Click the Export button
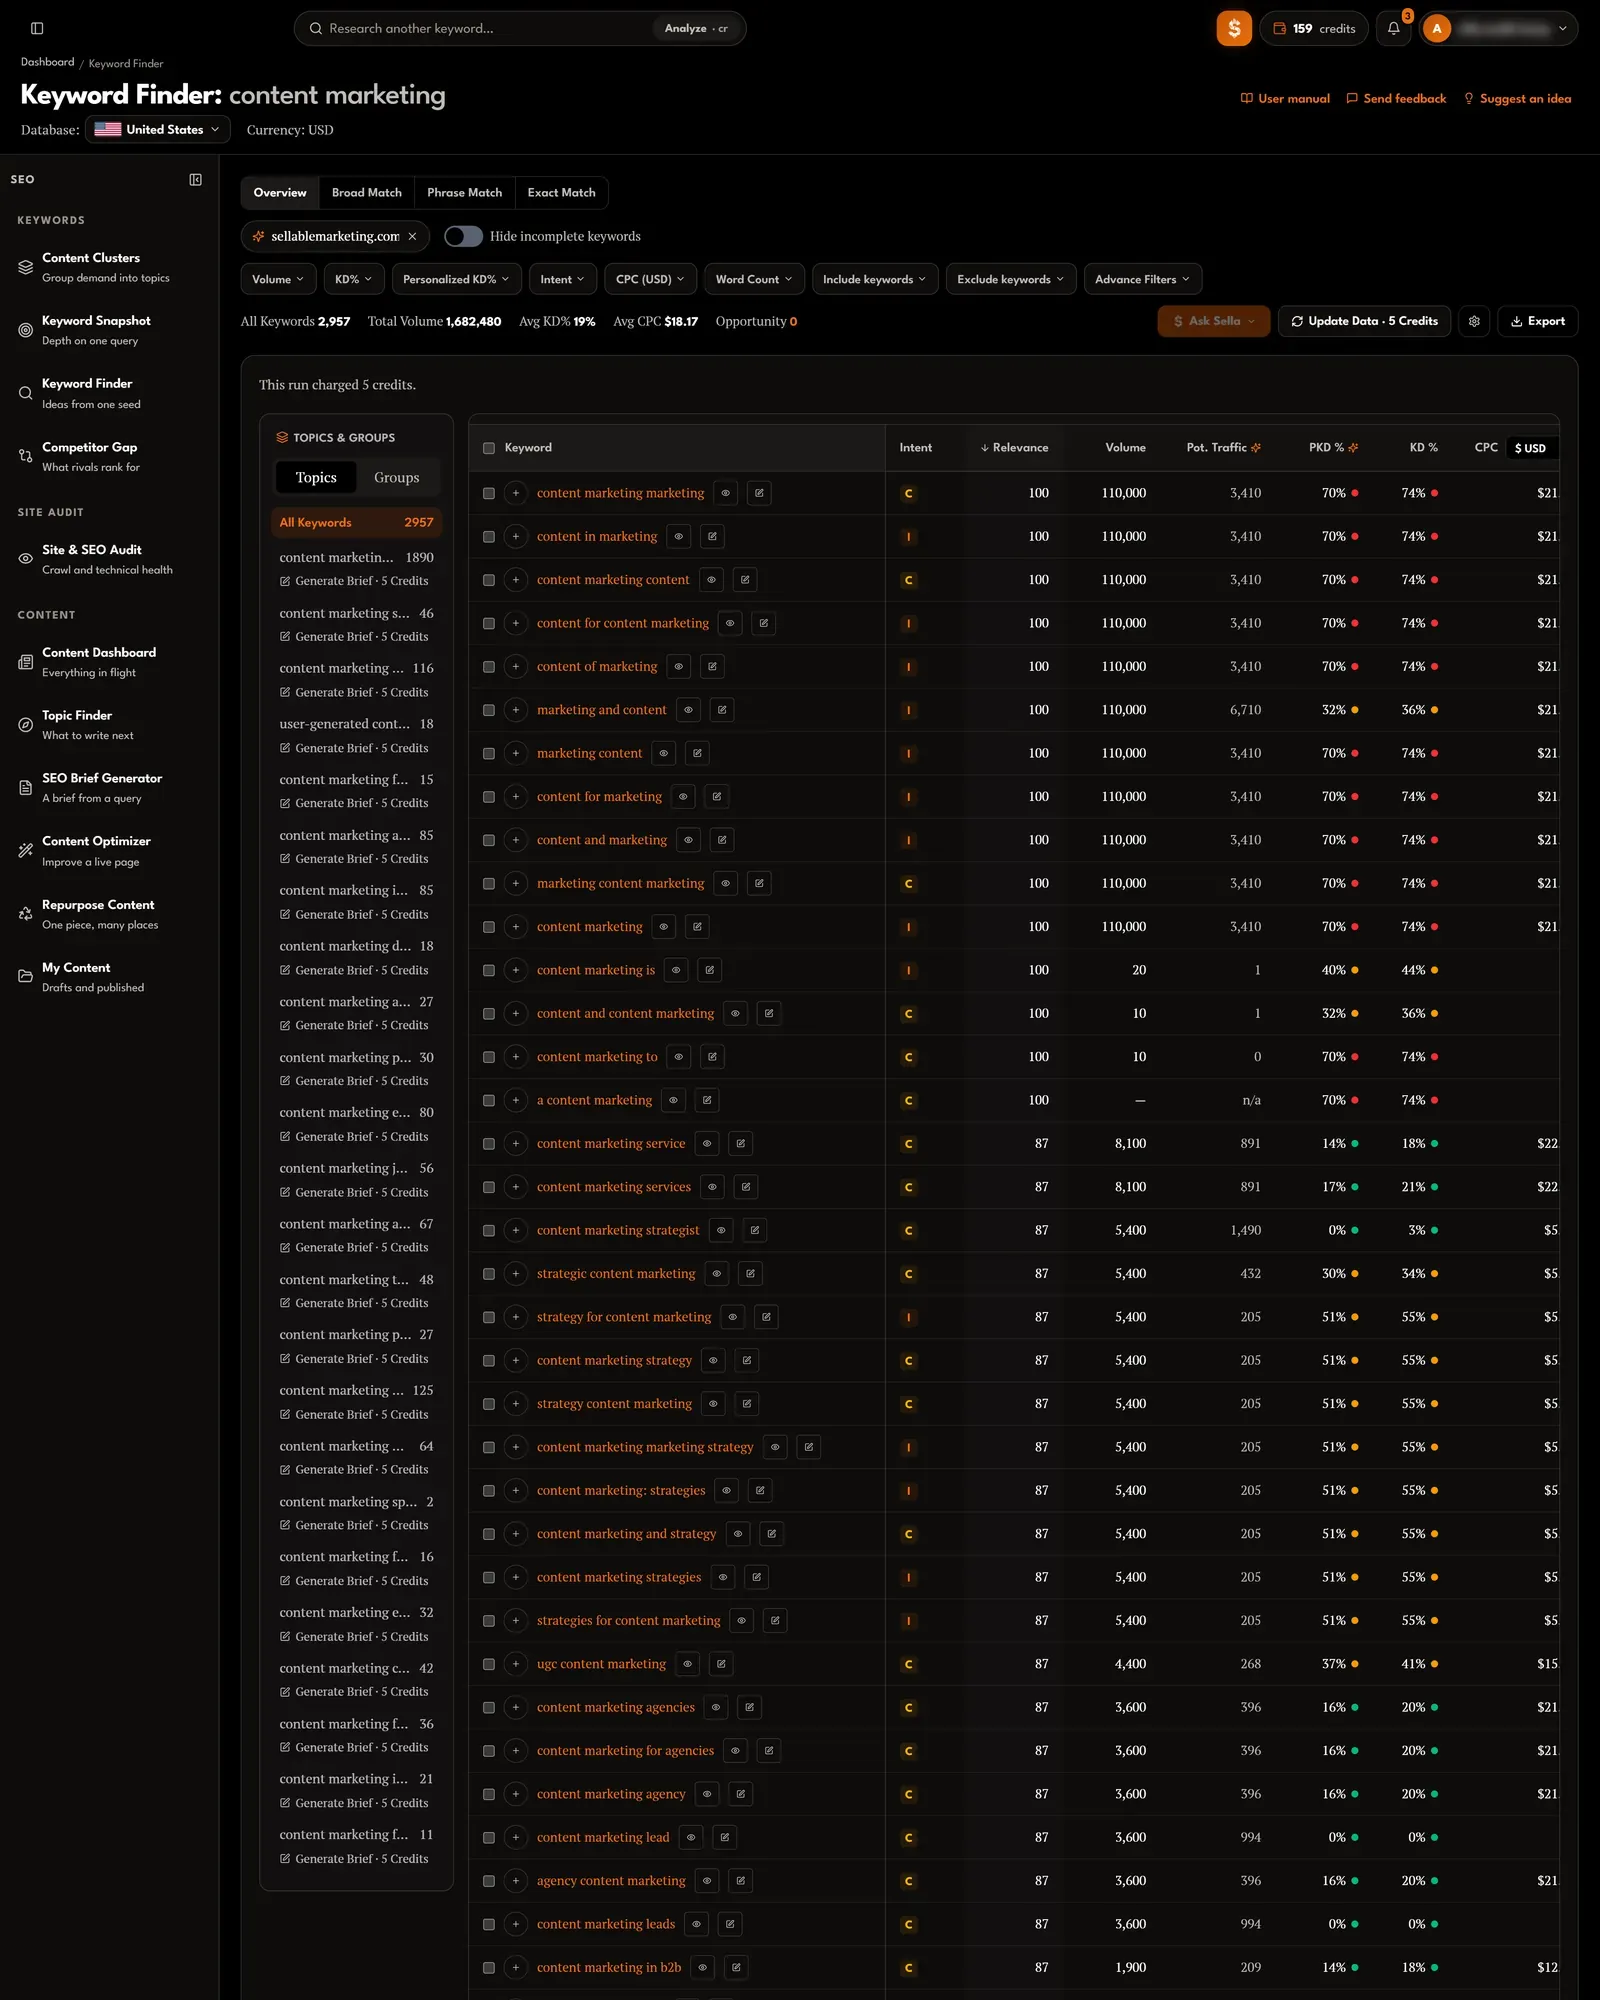Screen dimensions: 1600x2000 coord(1538,321)
